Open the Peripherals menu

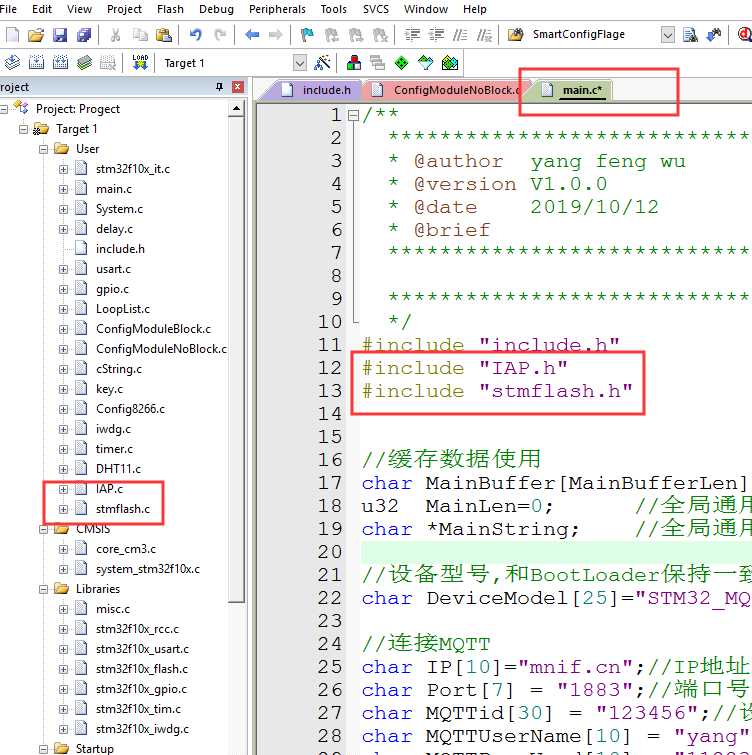tap(277, 9)
